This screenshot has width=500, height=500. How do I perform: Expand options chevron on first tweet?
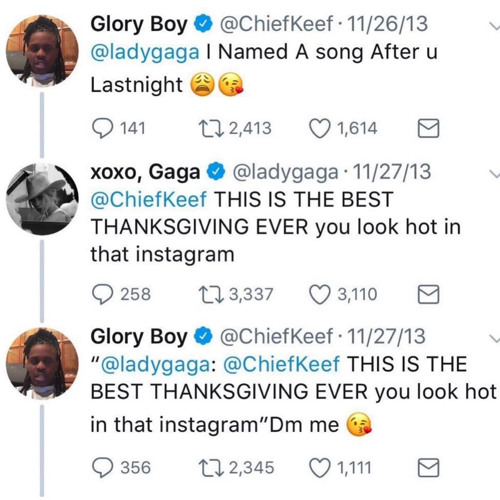click(495, 26)
